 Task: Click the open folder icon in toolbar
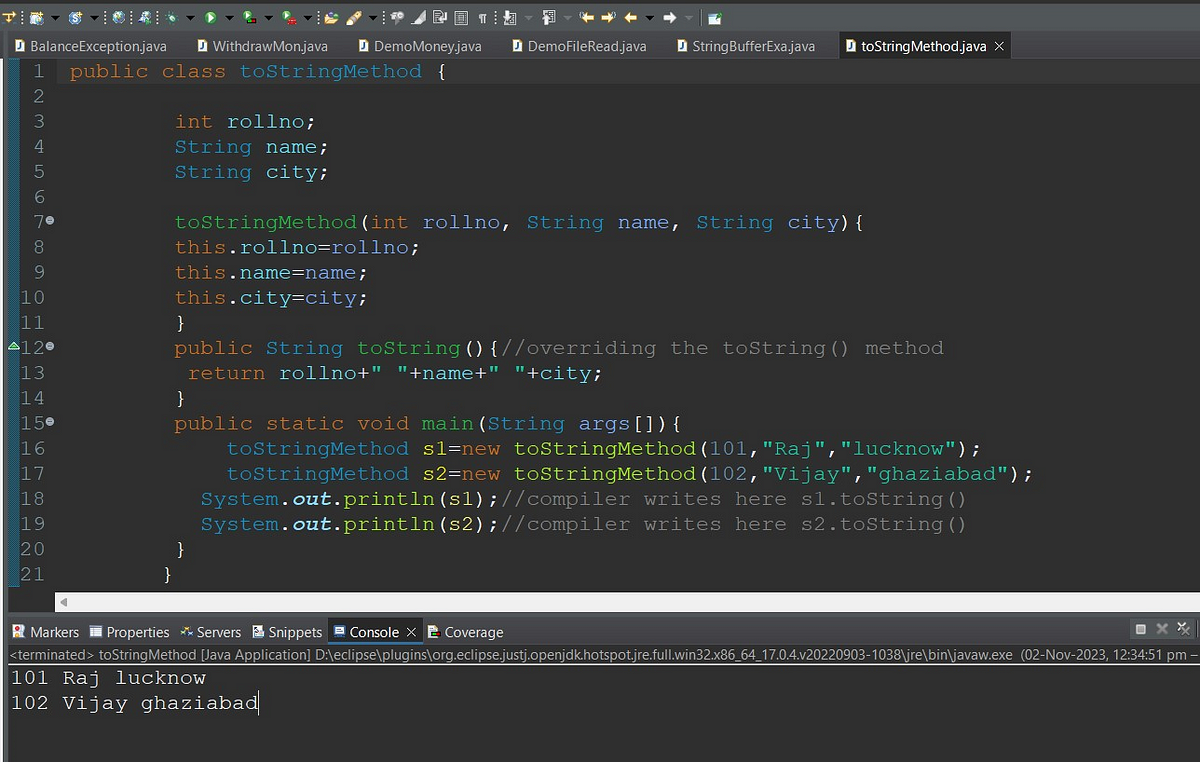tap(331, 18)
